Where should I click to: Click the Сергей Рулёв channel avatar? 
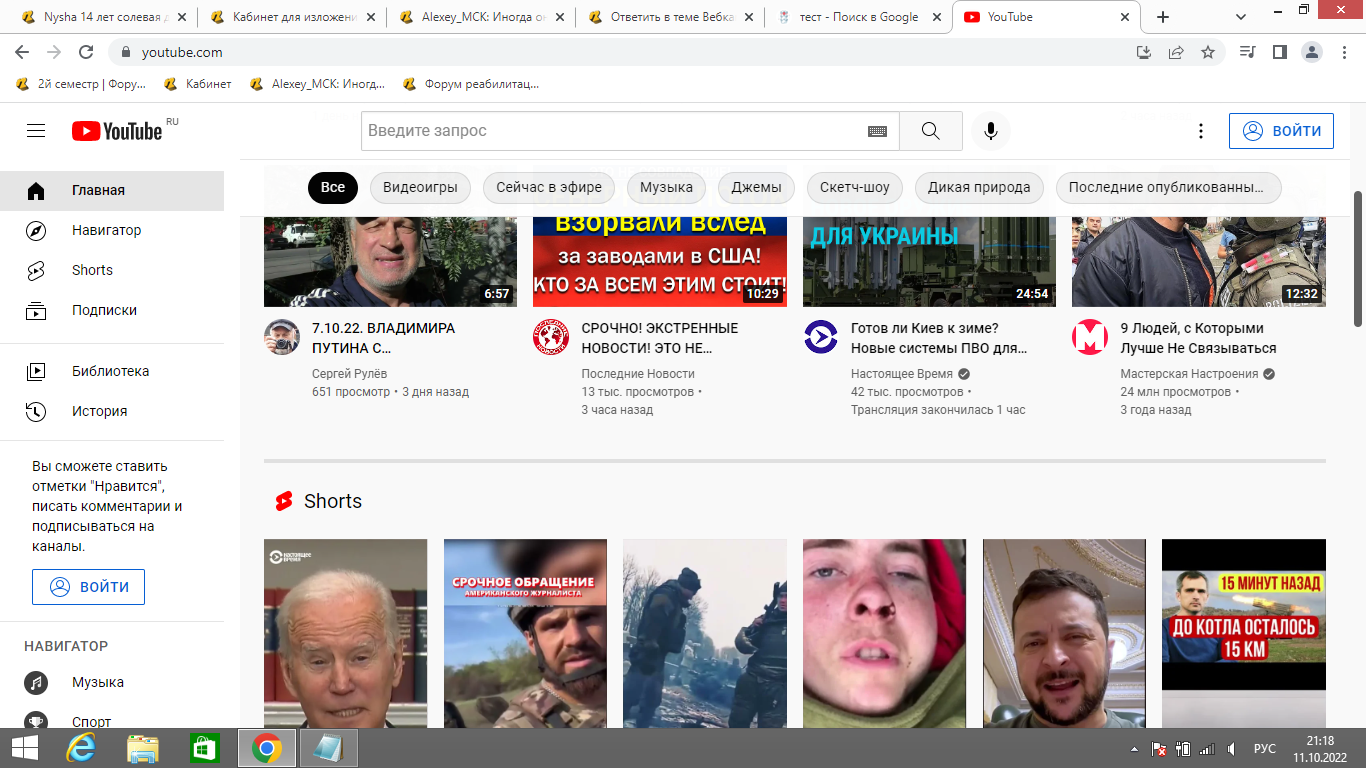282,338
